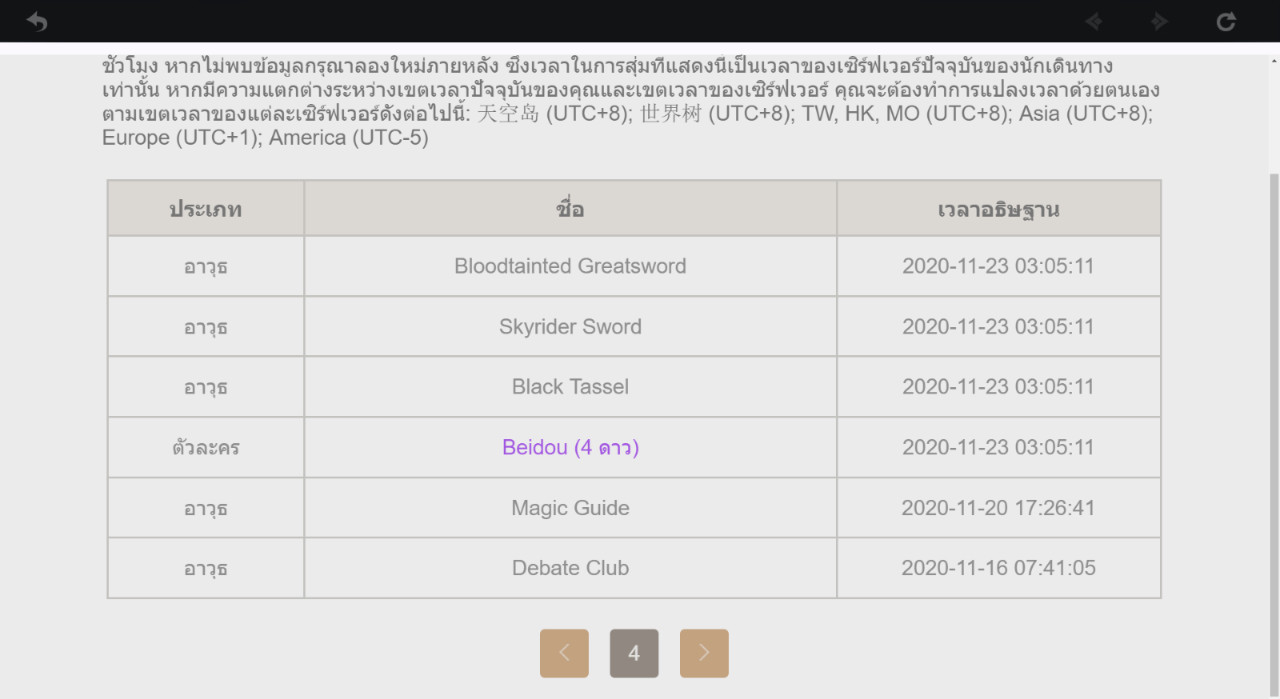
Task: Select the Skyrider Sword entry
Action: click(570, 326)
